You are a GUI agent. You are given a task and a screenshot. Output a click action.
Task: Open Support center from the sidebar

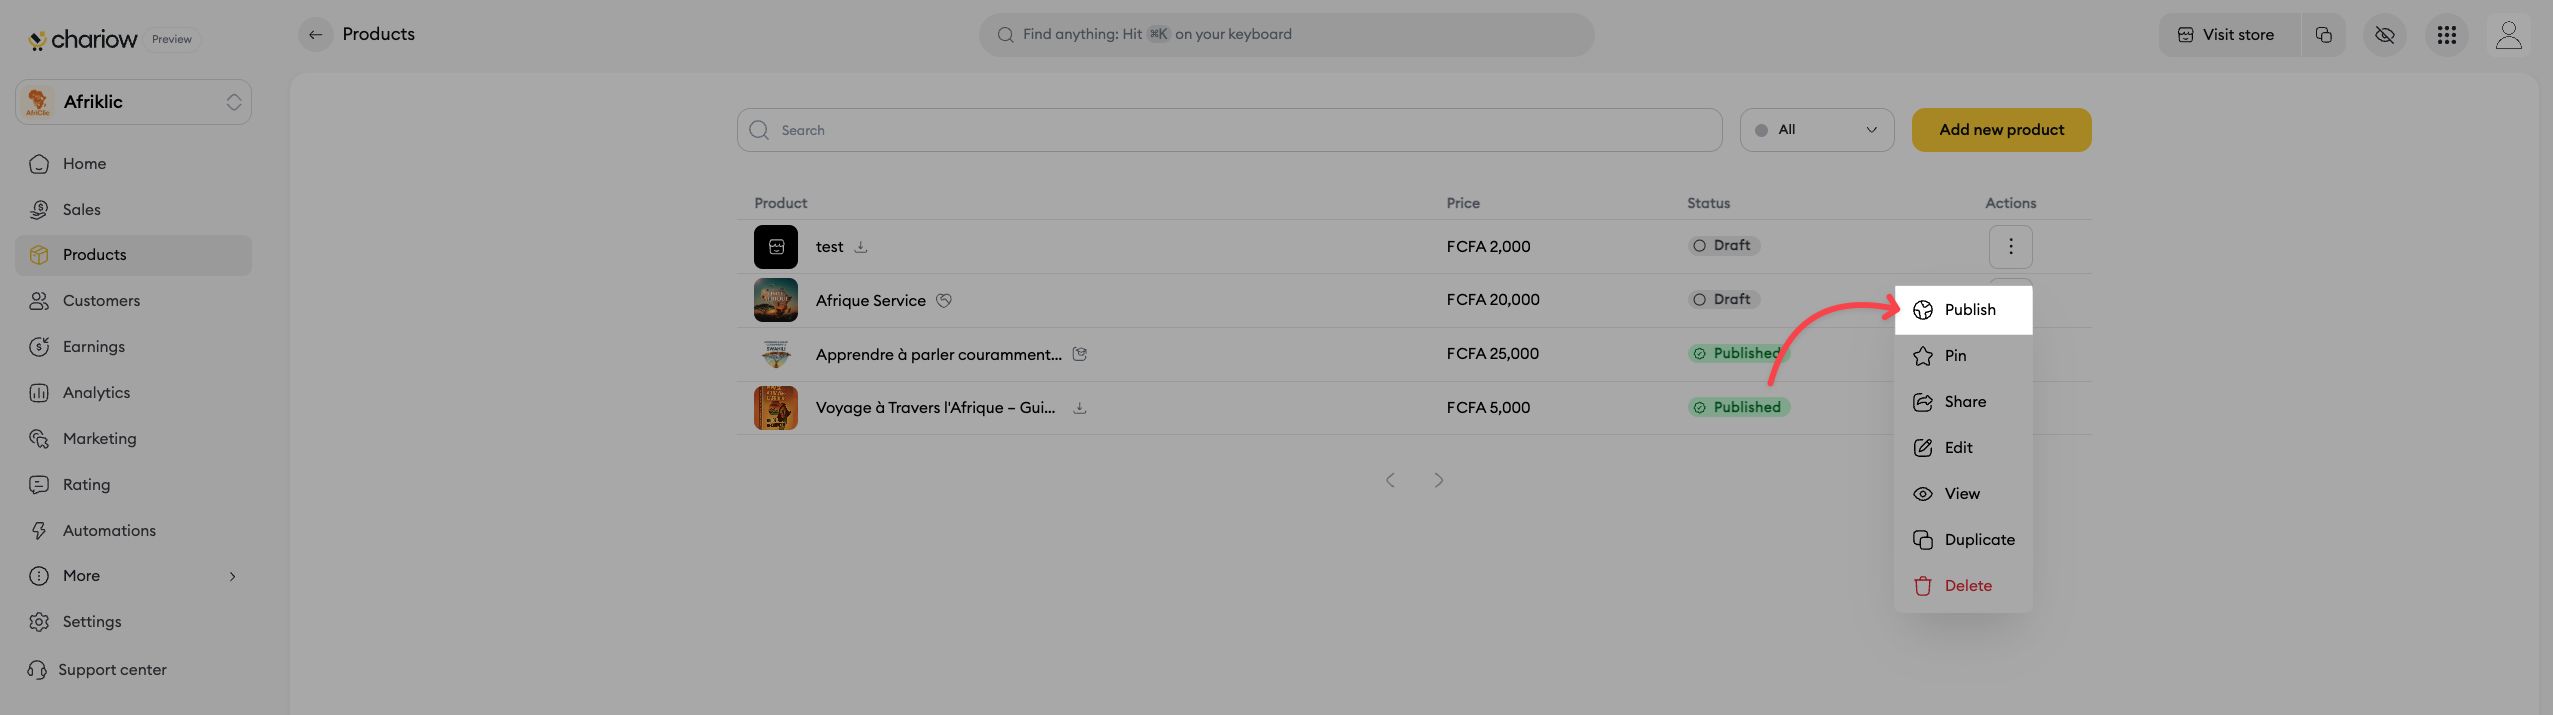pyautogui.click(x=112, y=670)
